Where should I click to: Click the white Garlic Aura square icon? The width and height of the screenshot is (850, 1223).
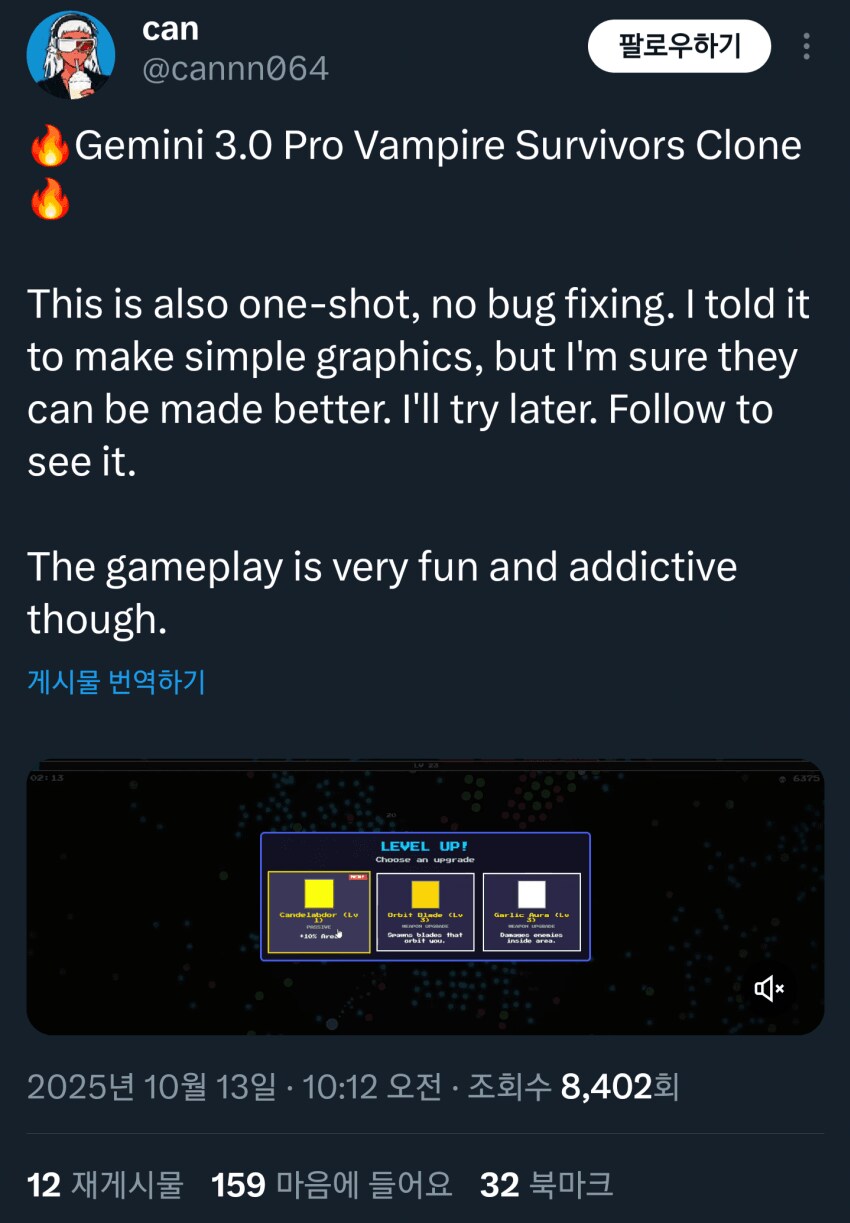point(532,894)
